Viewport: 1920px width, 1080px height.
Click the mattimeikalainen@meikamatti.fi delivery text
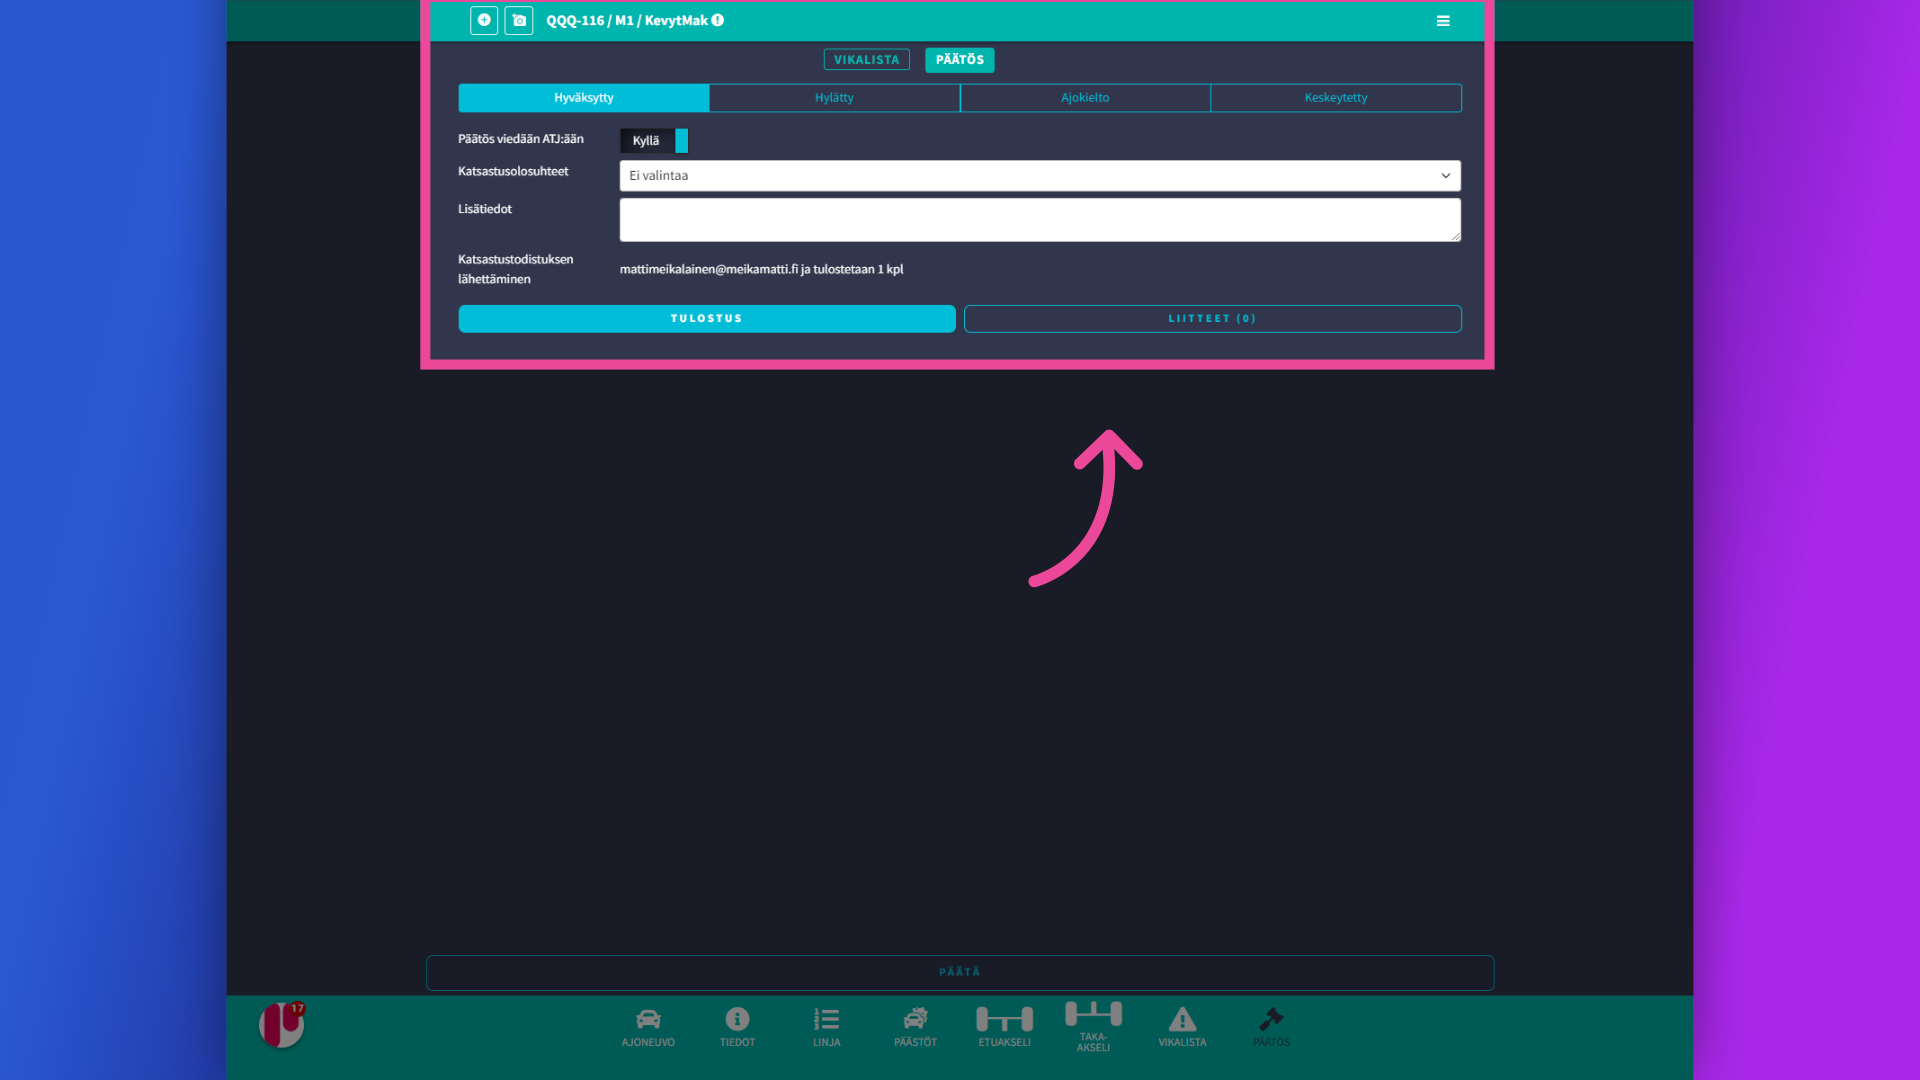[761, 270]
